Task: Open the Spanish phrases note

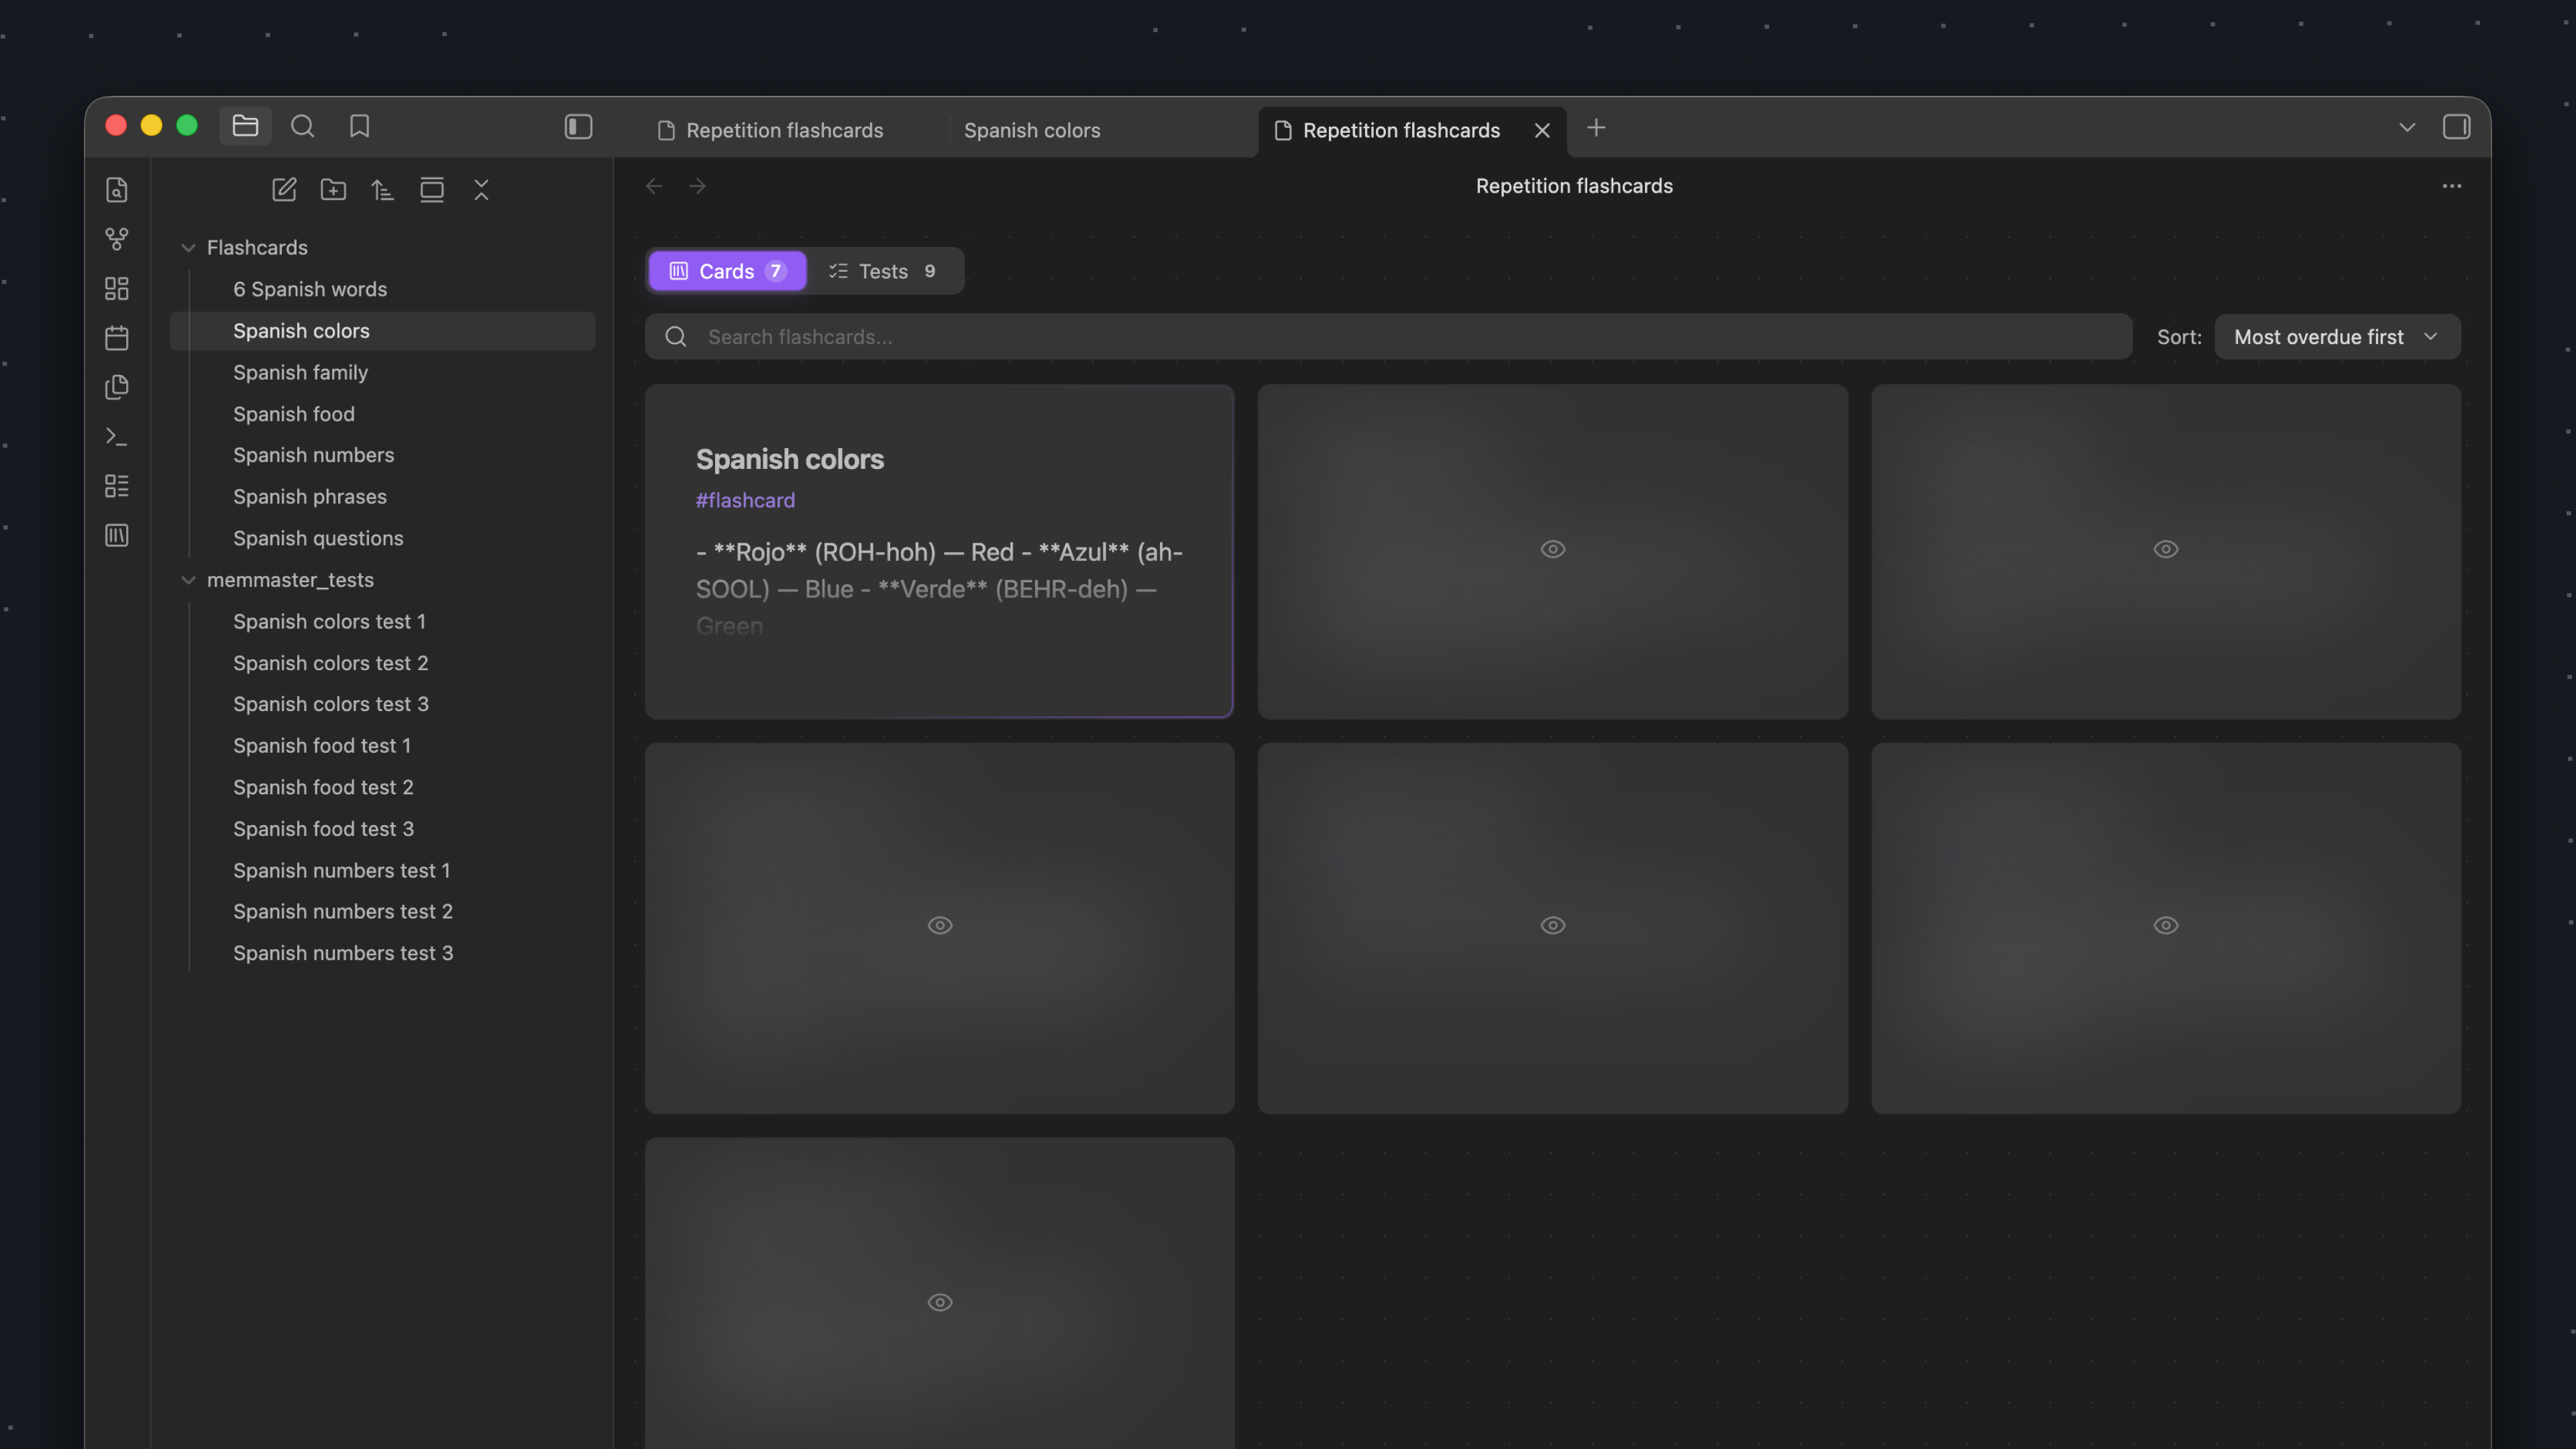Action: 382,497
